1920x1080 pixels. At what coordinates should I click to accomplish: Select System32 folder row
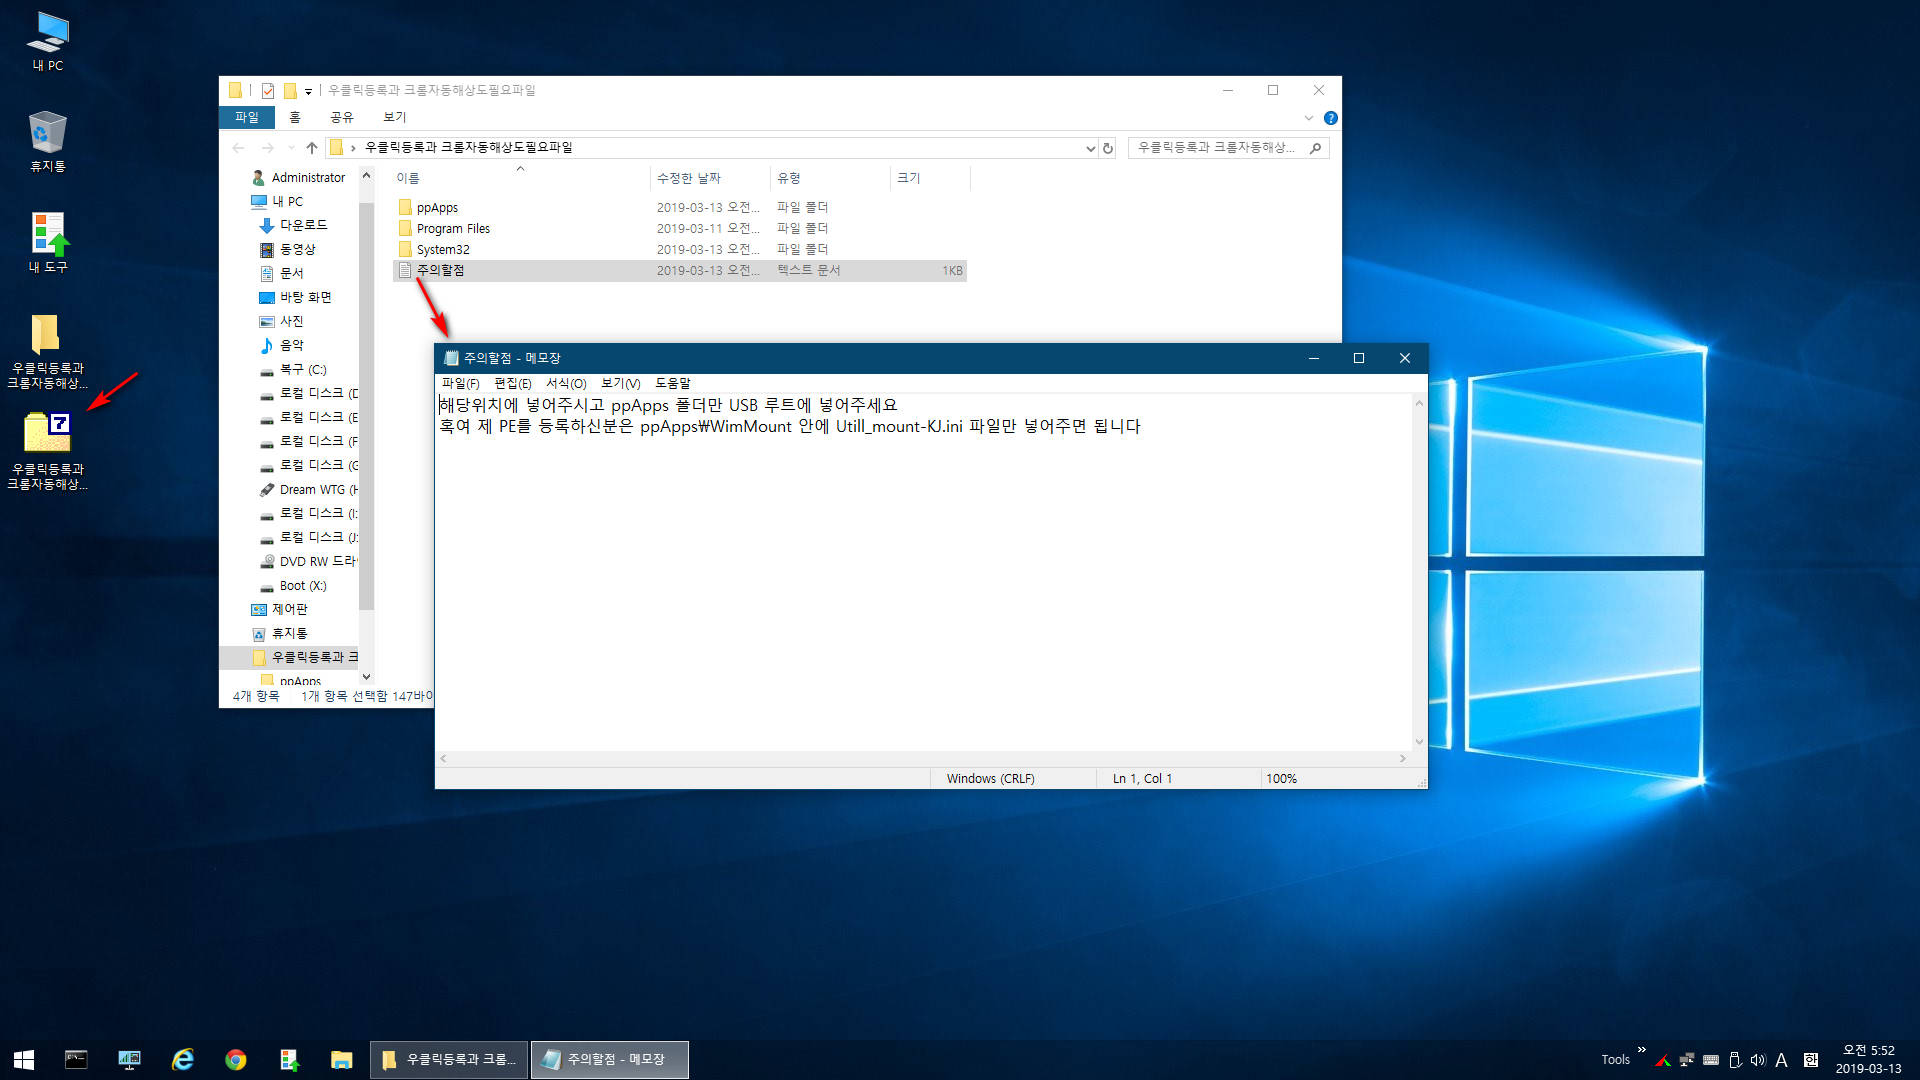coord(679,250)
